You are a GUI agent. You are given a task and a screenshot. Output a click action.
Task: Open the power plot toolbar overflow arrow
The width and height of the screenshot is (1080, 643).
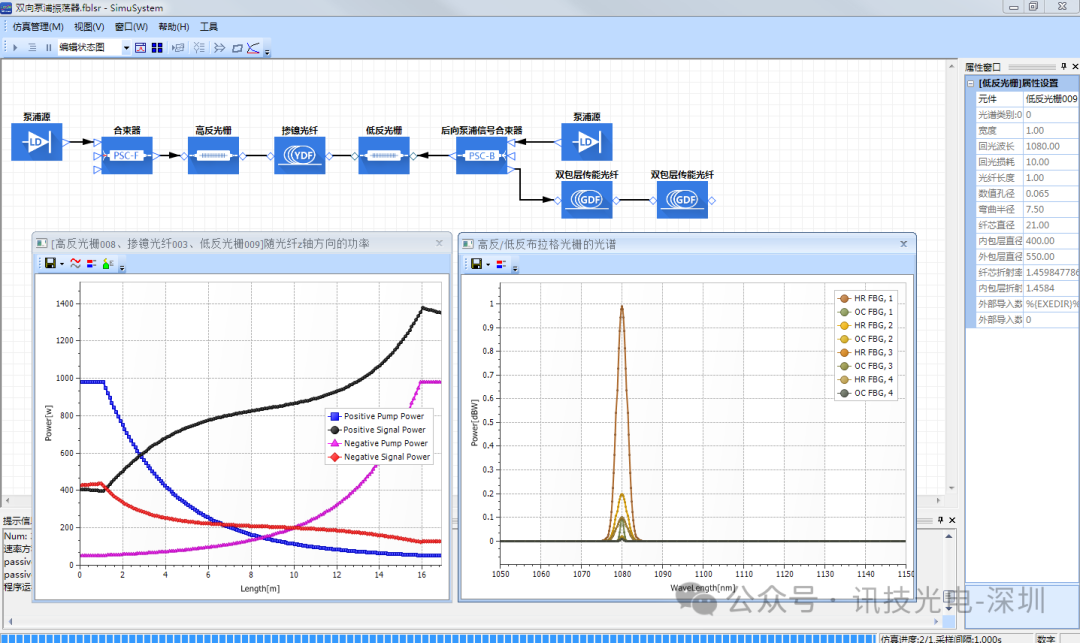coord(122,268)
